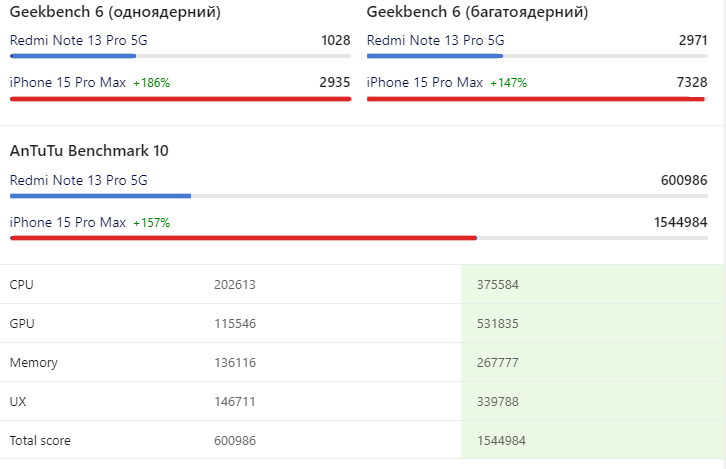The width and height of the screenshot is (726, 469).
Task: Click the multi-core score 7328
Action: [x=692, y=82]
